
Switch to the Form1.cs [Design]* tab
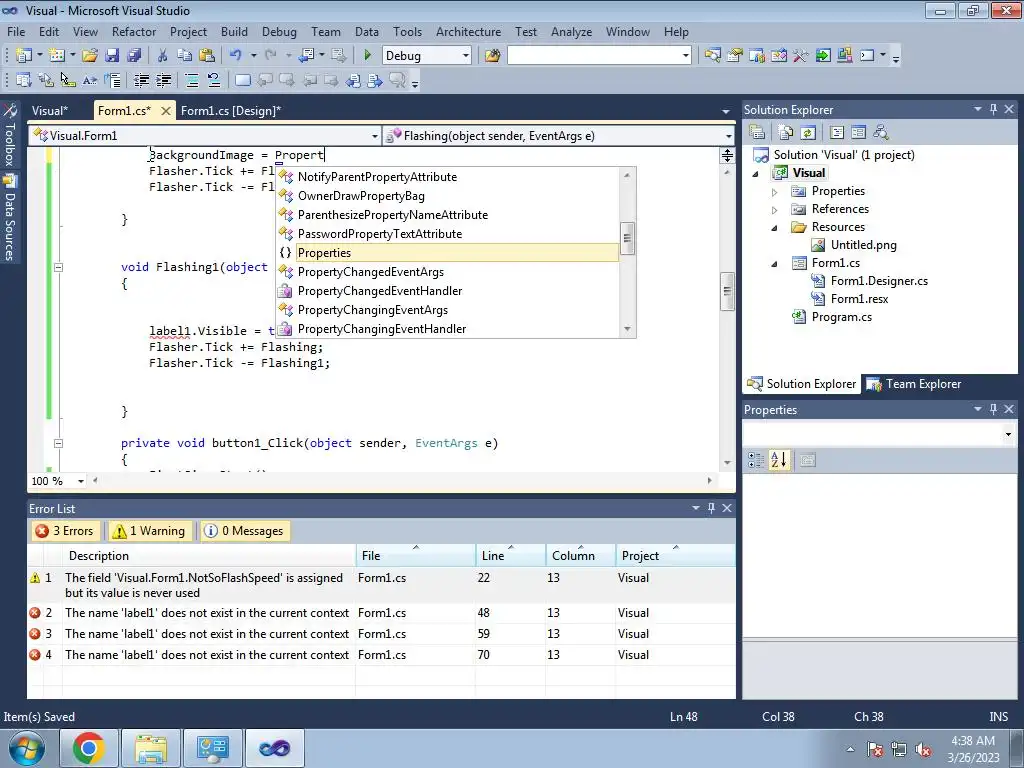231,111
